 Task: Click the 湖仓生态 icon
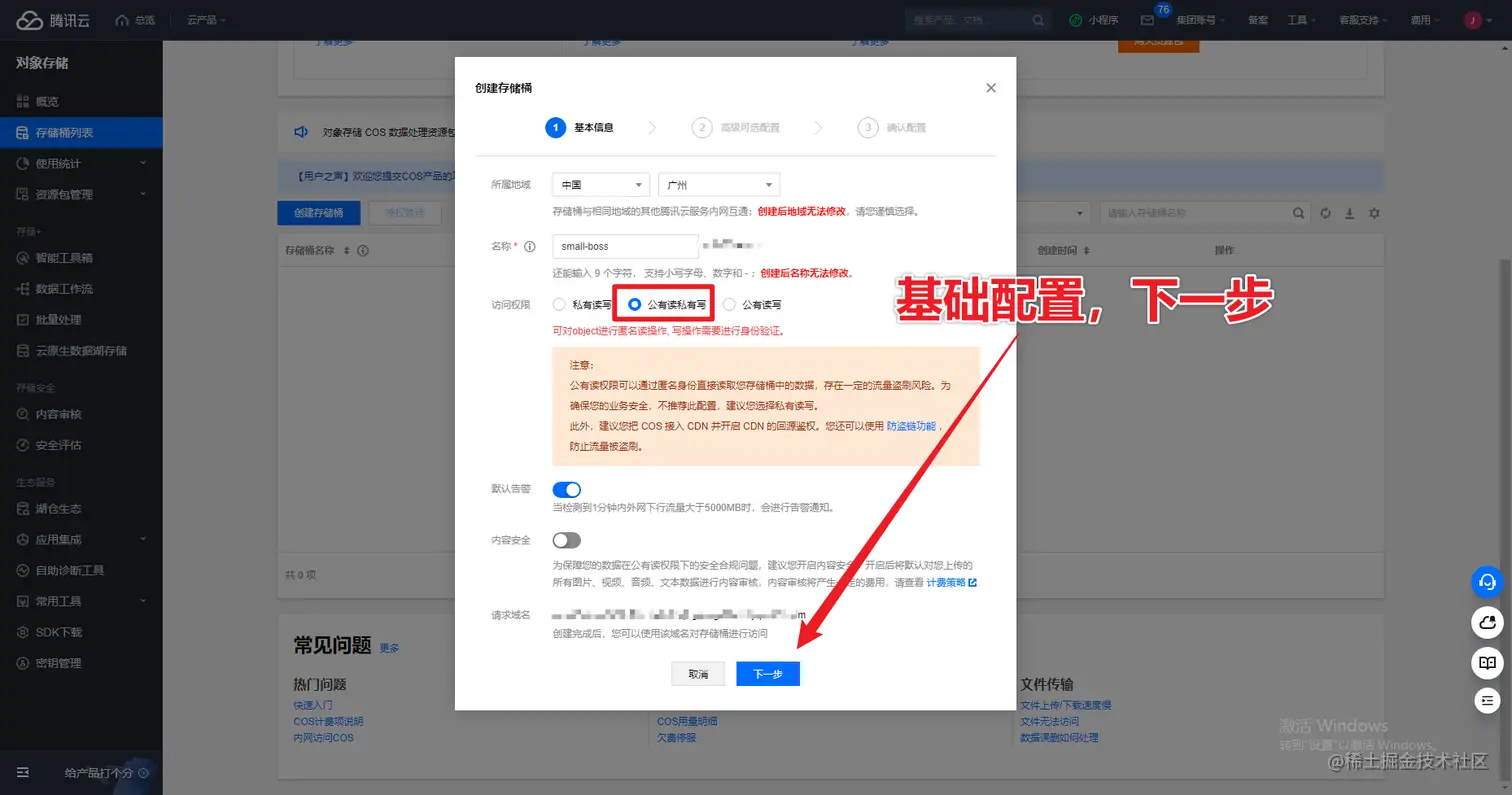(x=23, y=508)
